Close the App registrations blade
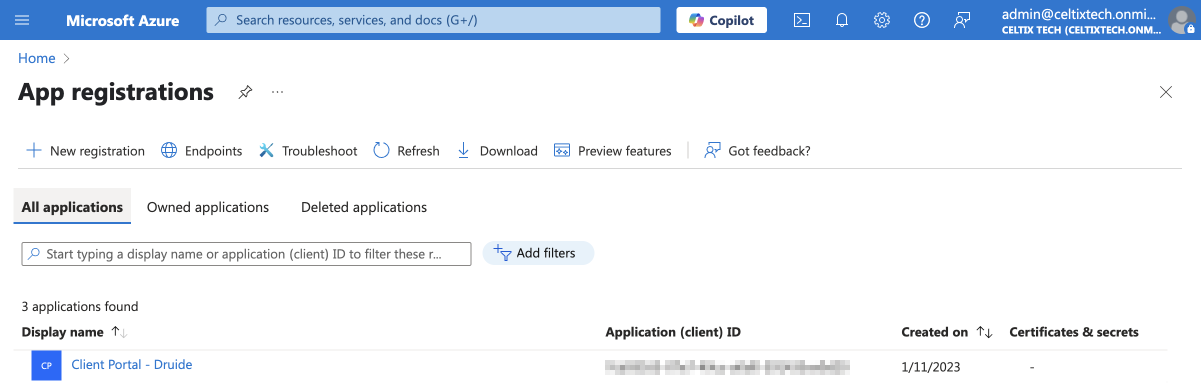The height and width of the screenshot is (384, 1201). pos(1166,92)
